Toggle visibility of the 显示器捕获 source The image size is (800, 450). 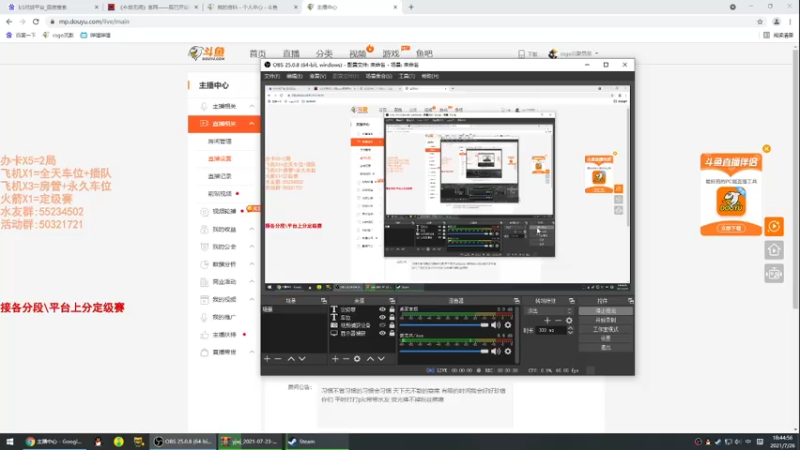[382, 333]
